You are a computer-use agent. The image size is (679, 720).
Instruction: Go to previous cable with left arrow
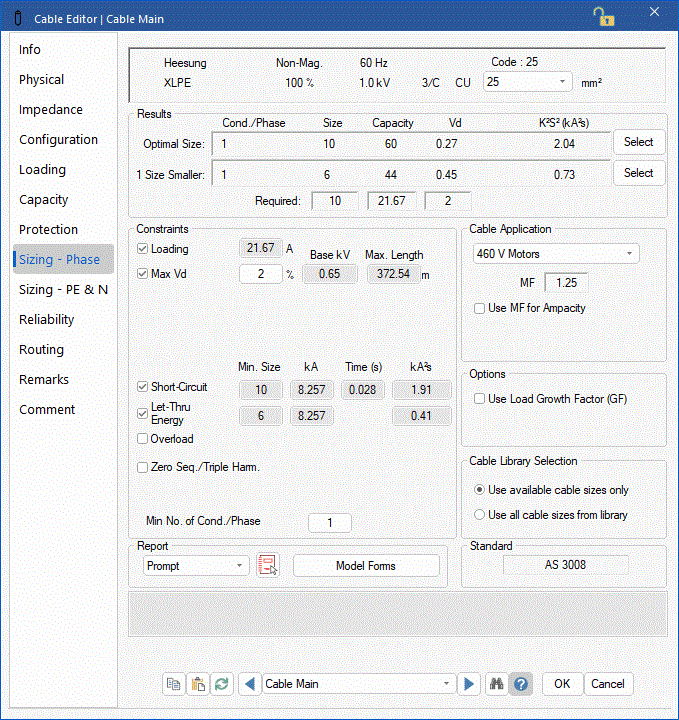[x=249, y=684]
